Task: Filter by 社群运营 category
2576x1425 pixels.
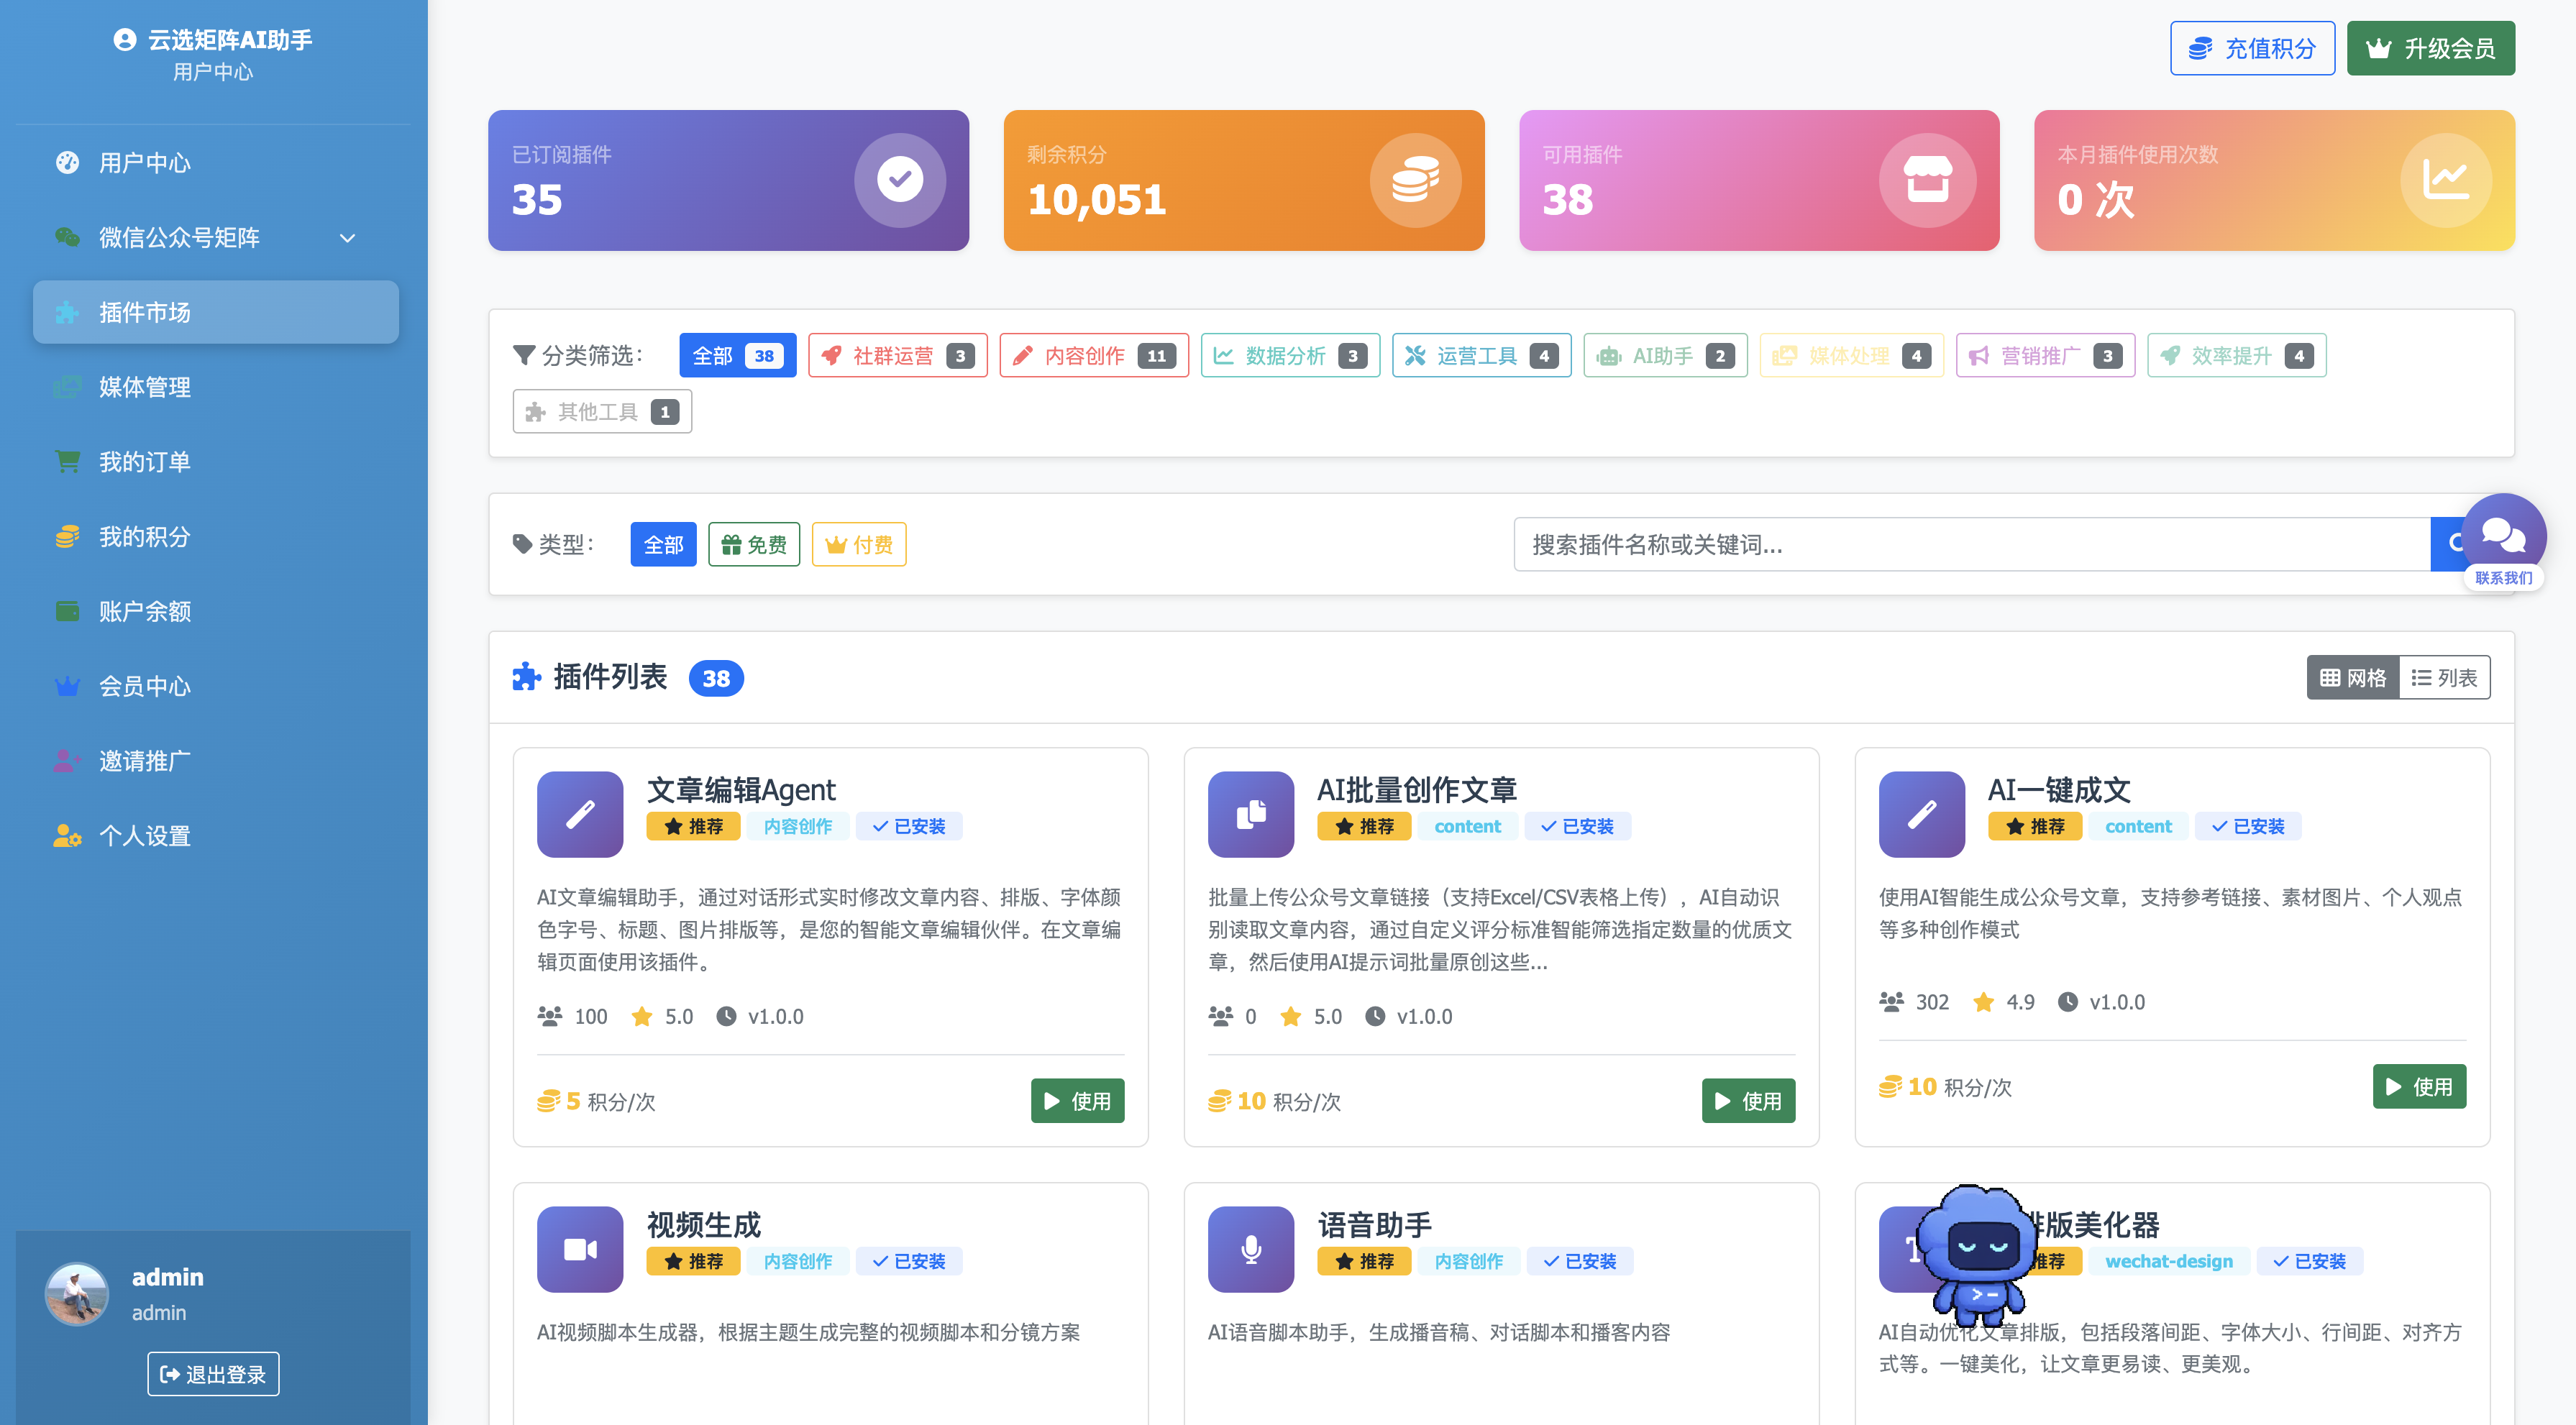Action: point(898,355)
